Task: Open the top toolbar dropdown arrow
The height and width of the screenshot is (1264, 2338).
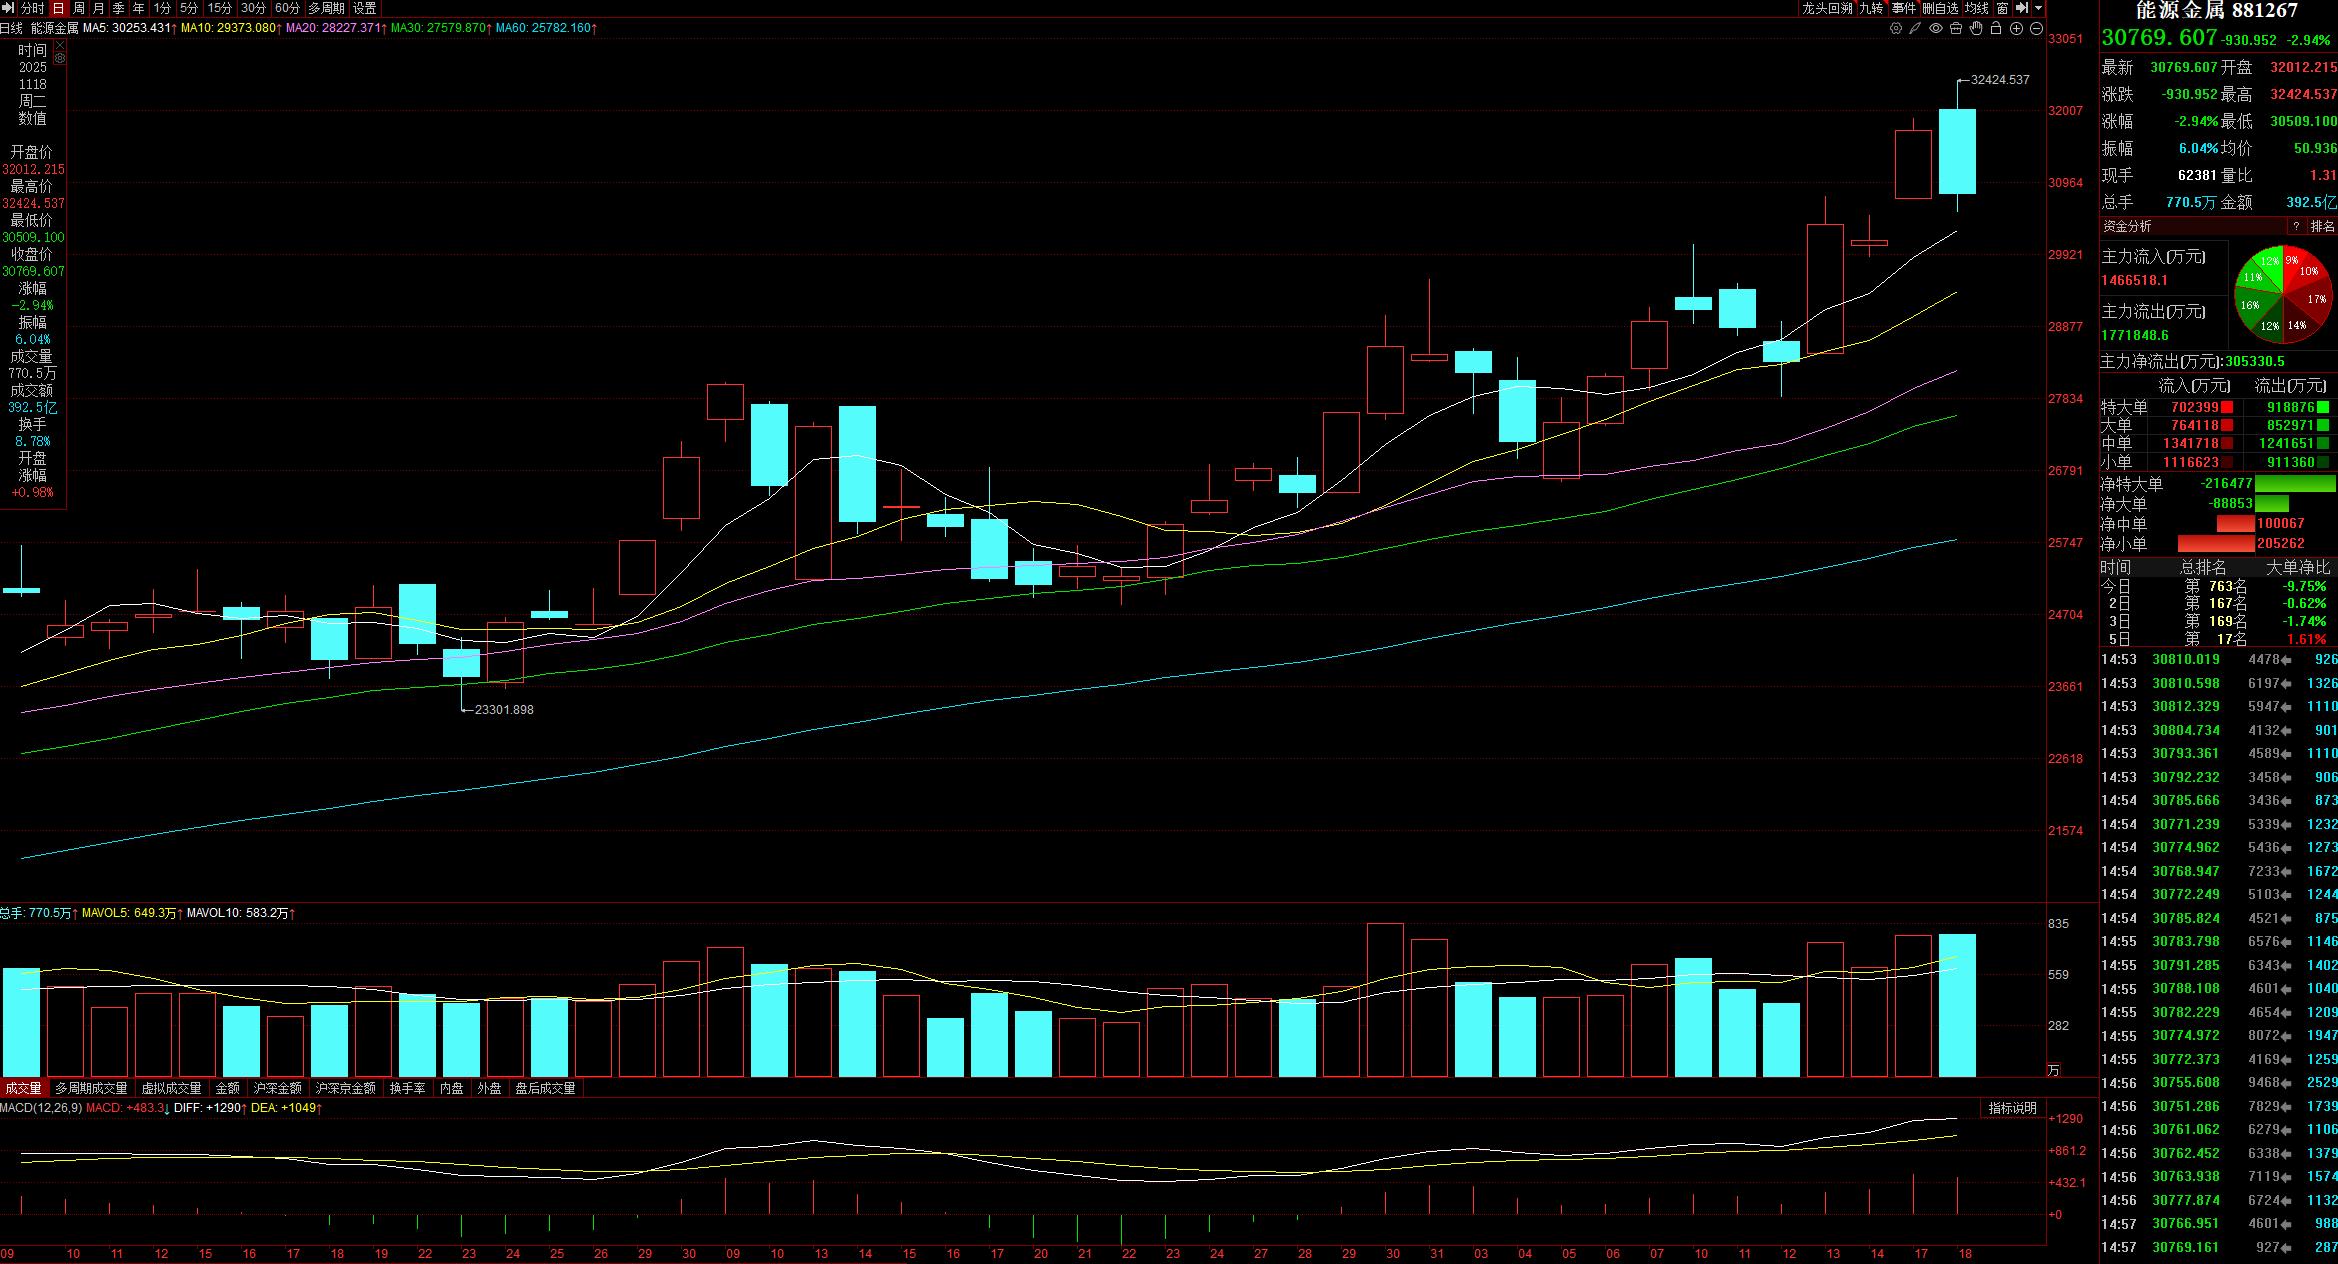Action: 2038,8
